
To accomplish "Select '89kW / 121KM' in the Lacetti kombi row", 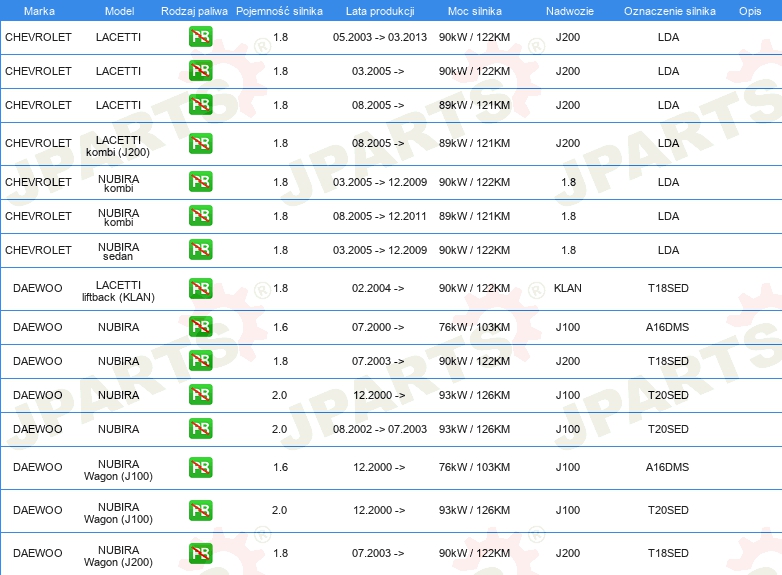I will pos(474,143).
